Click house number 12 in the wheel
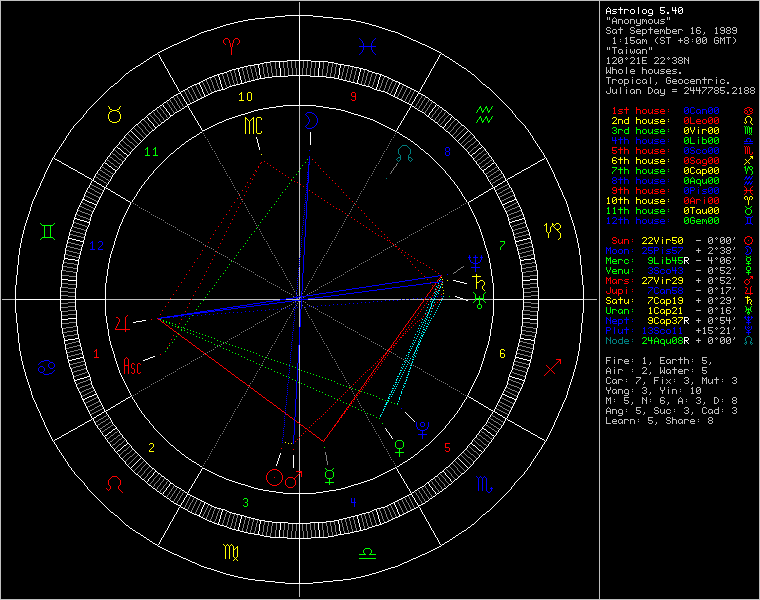This screenshot has height=600, width=760. pyautogui.click(x=96, y=246)
